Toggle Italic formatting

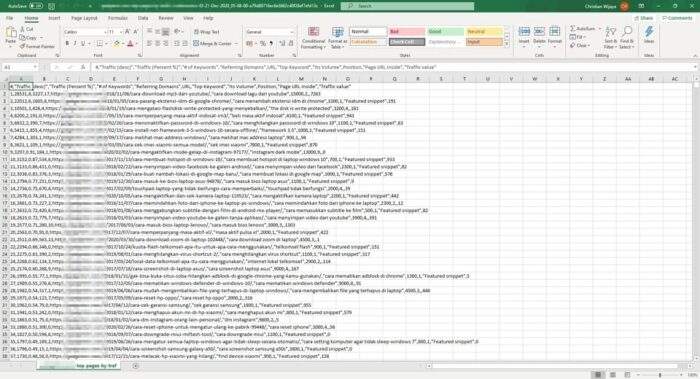click(75, 44)
